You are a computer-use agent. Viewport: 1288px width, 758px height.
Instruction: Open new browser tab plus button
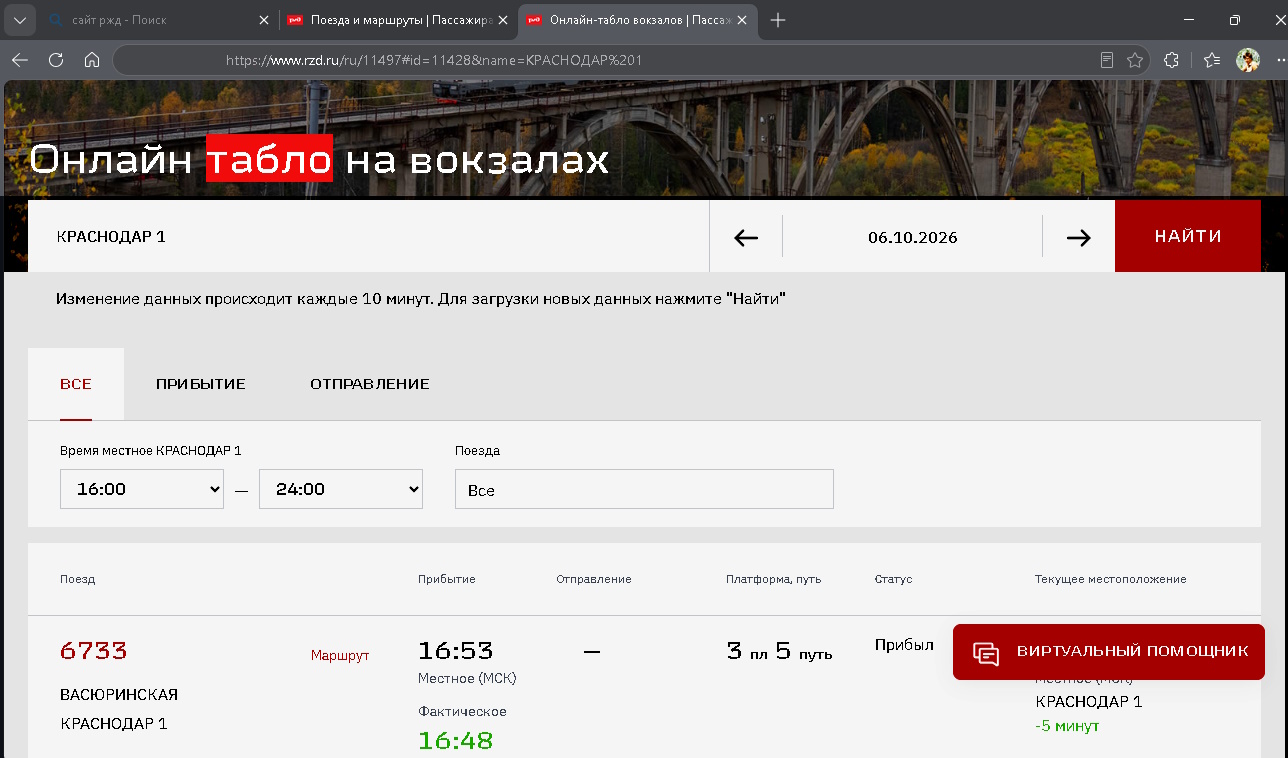click(x=778, y=20)
